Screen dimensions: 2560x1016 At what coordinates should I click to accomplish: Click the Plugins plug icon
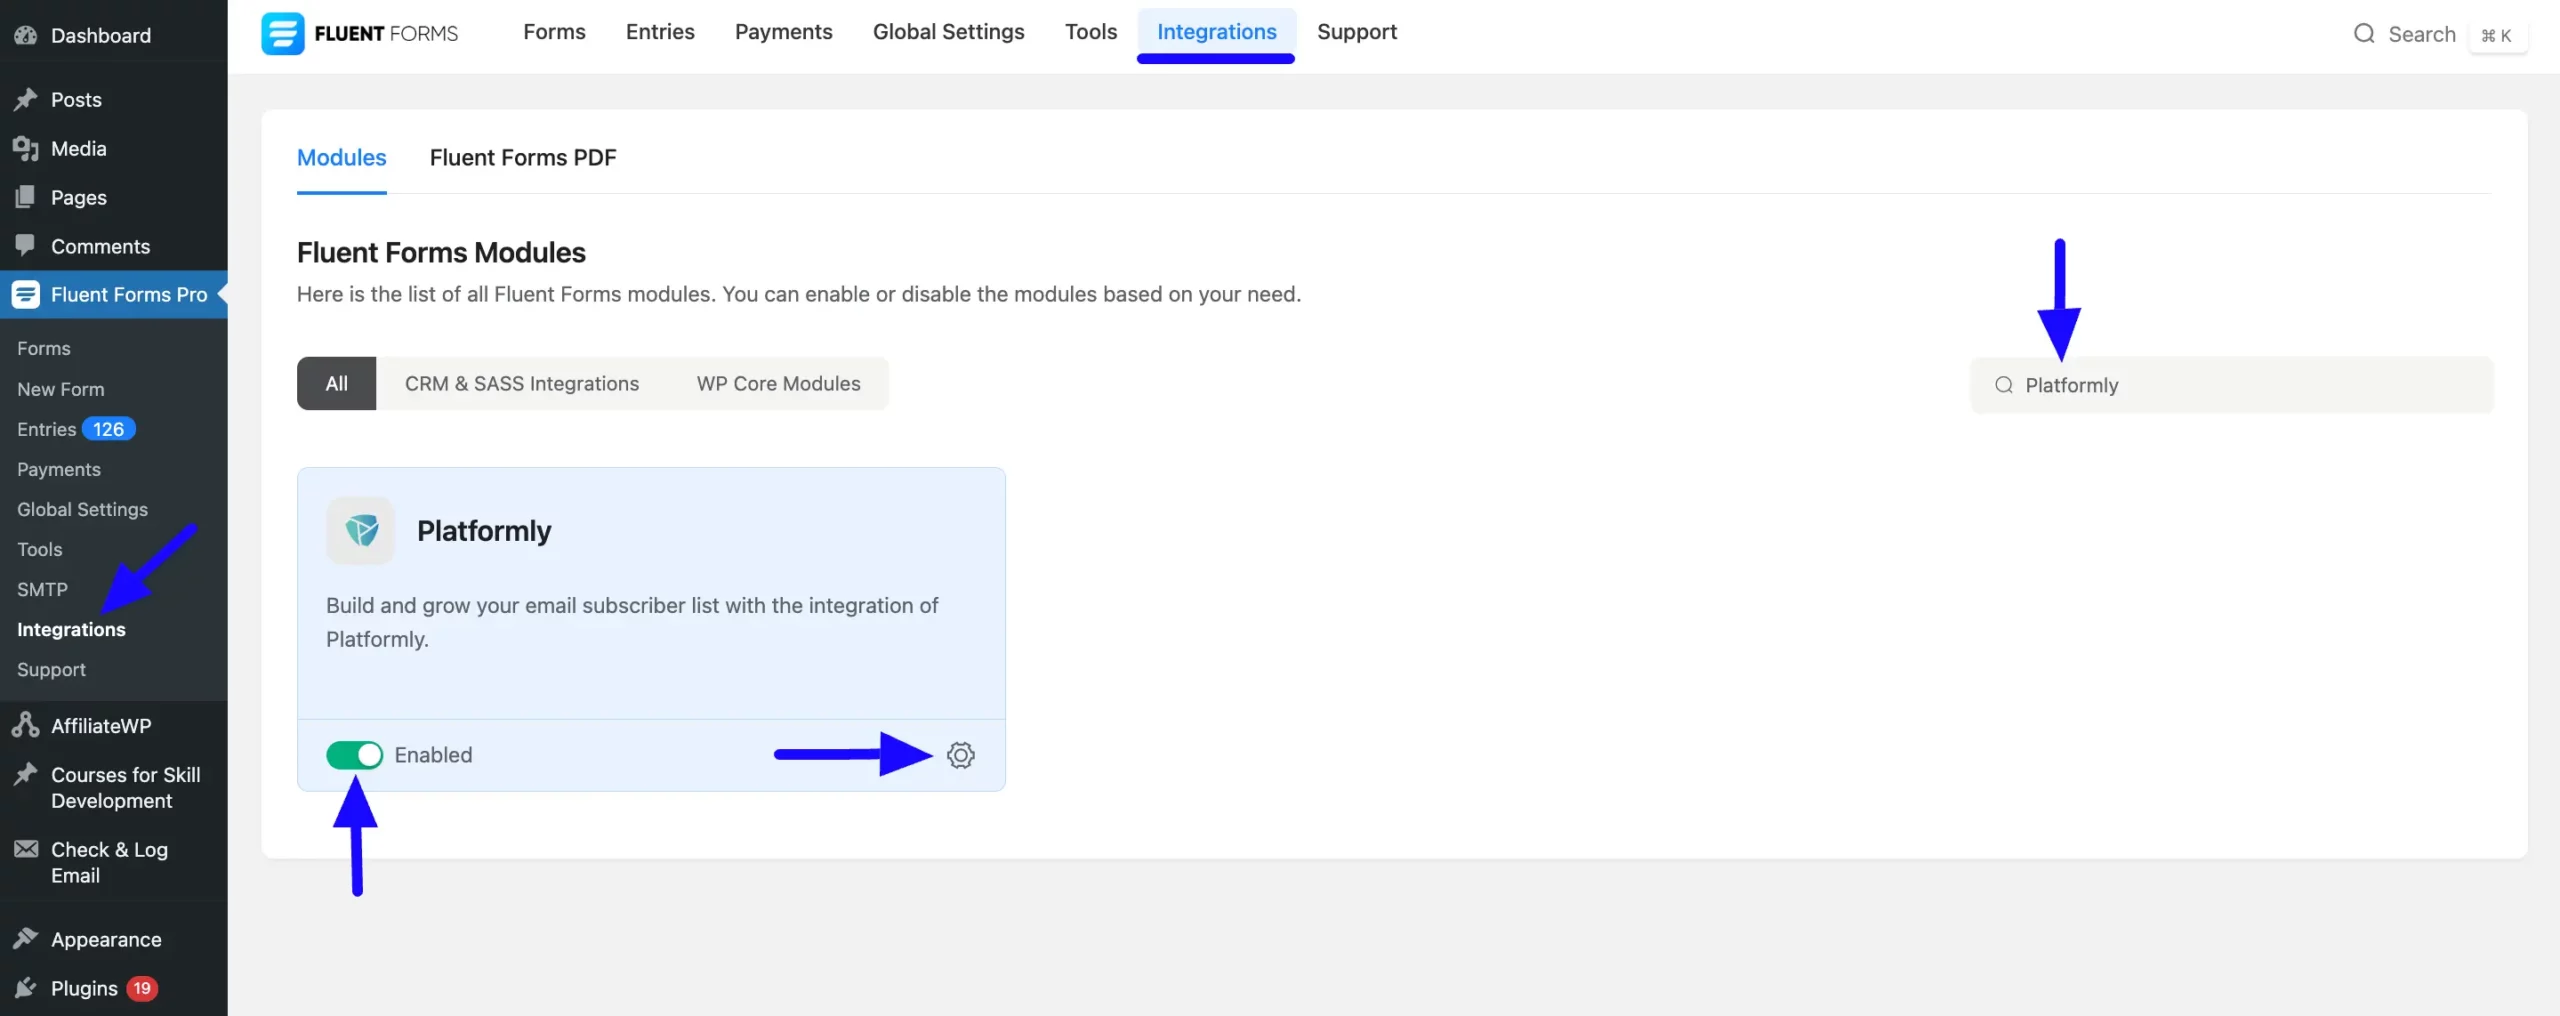click(26, 988)
